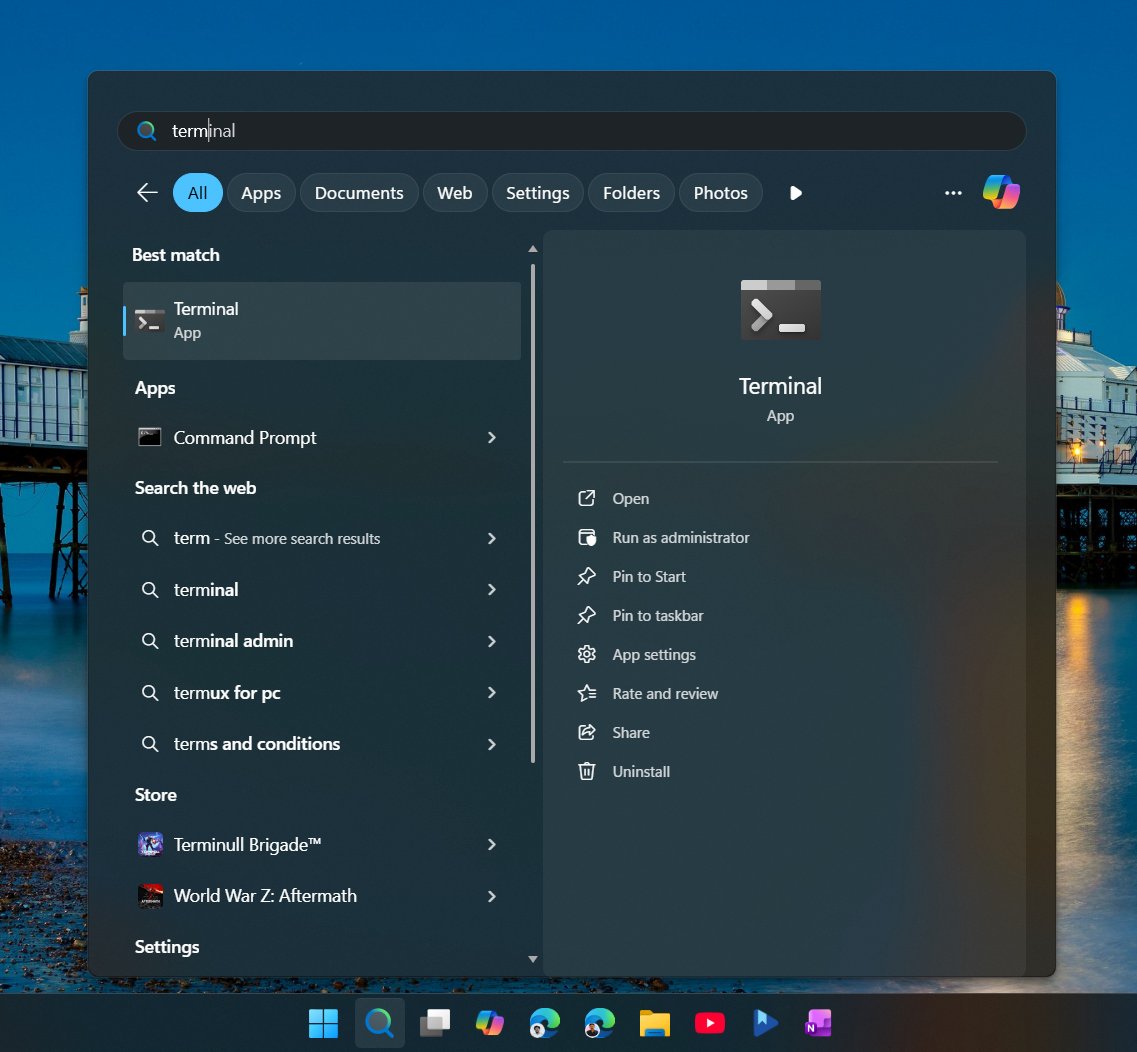Image resolution: width=1137 pixels, height=1052 pixels.
Task: Switch to the Apps filter tab
Action: tap(261, 192)
